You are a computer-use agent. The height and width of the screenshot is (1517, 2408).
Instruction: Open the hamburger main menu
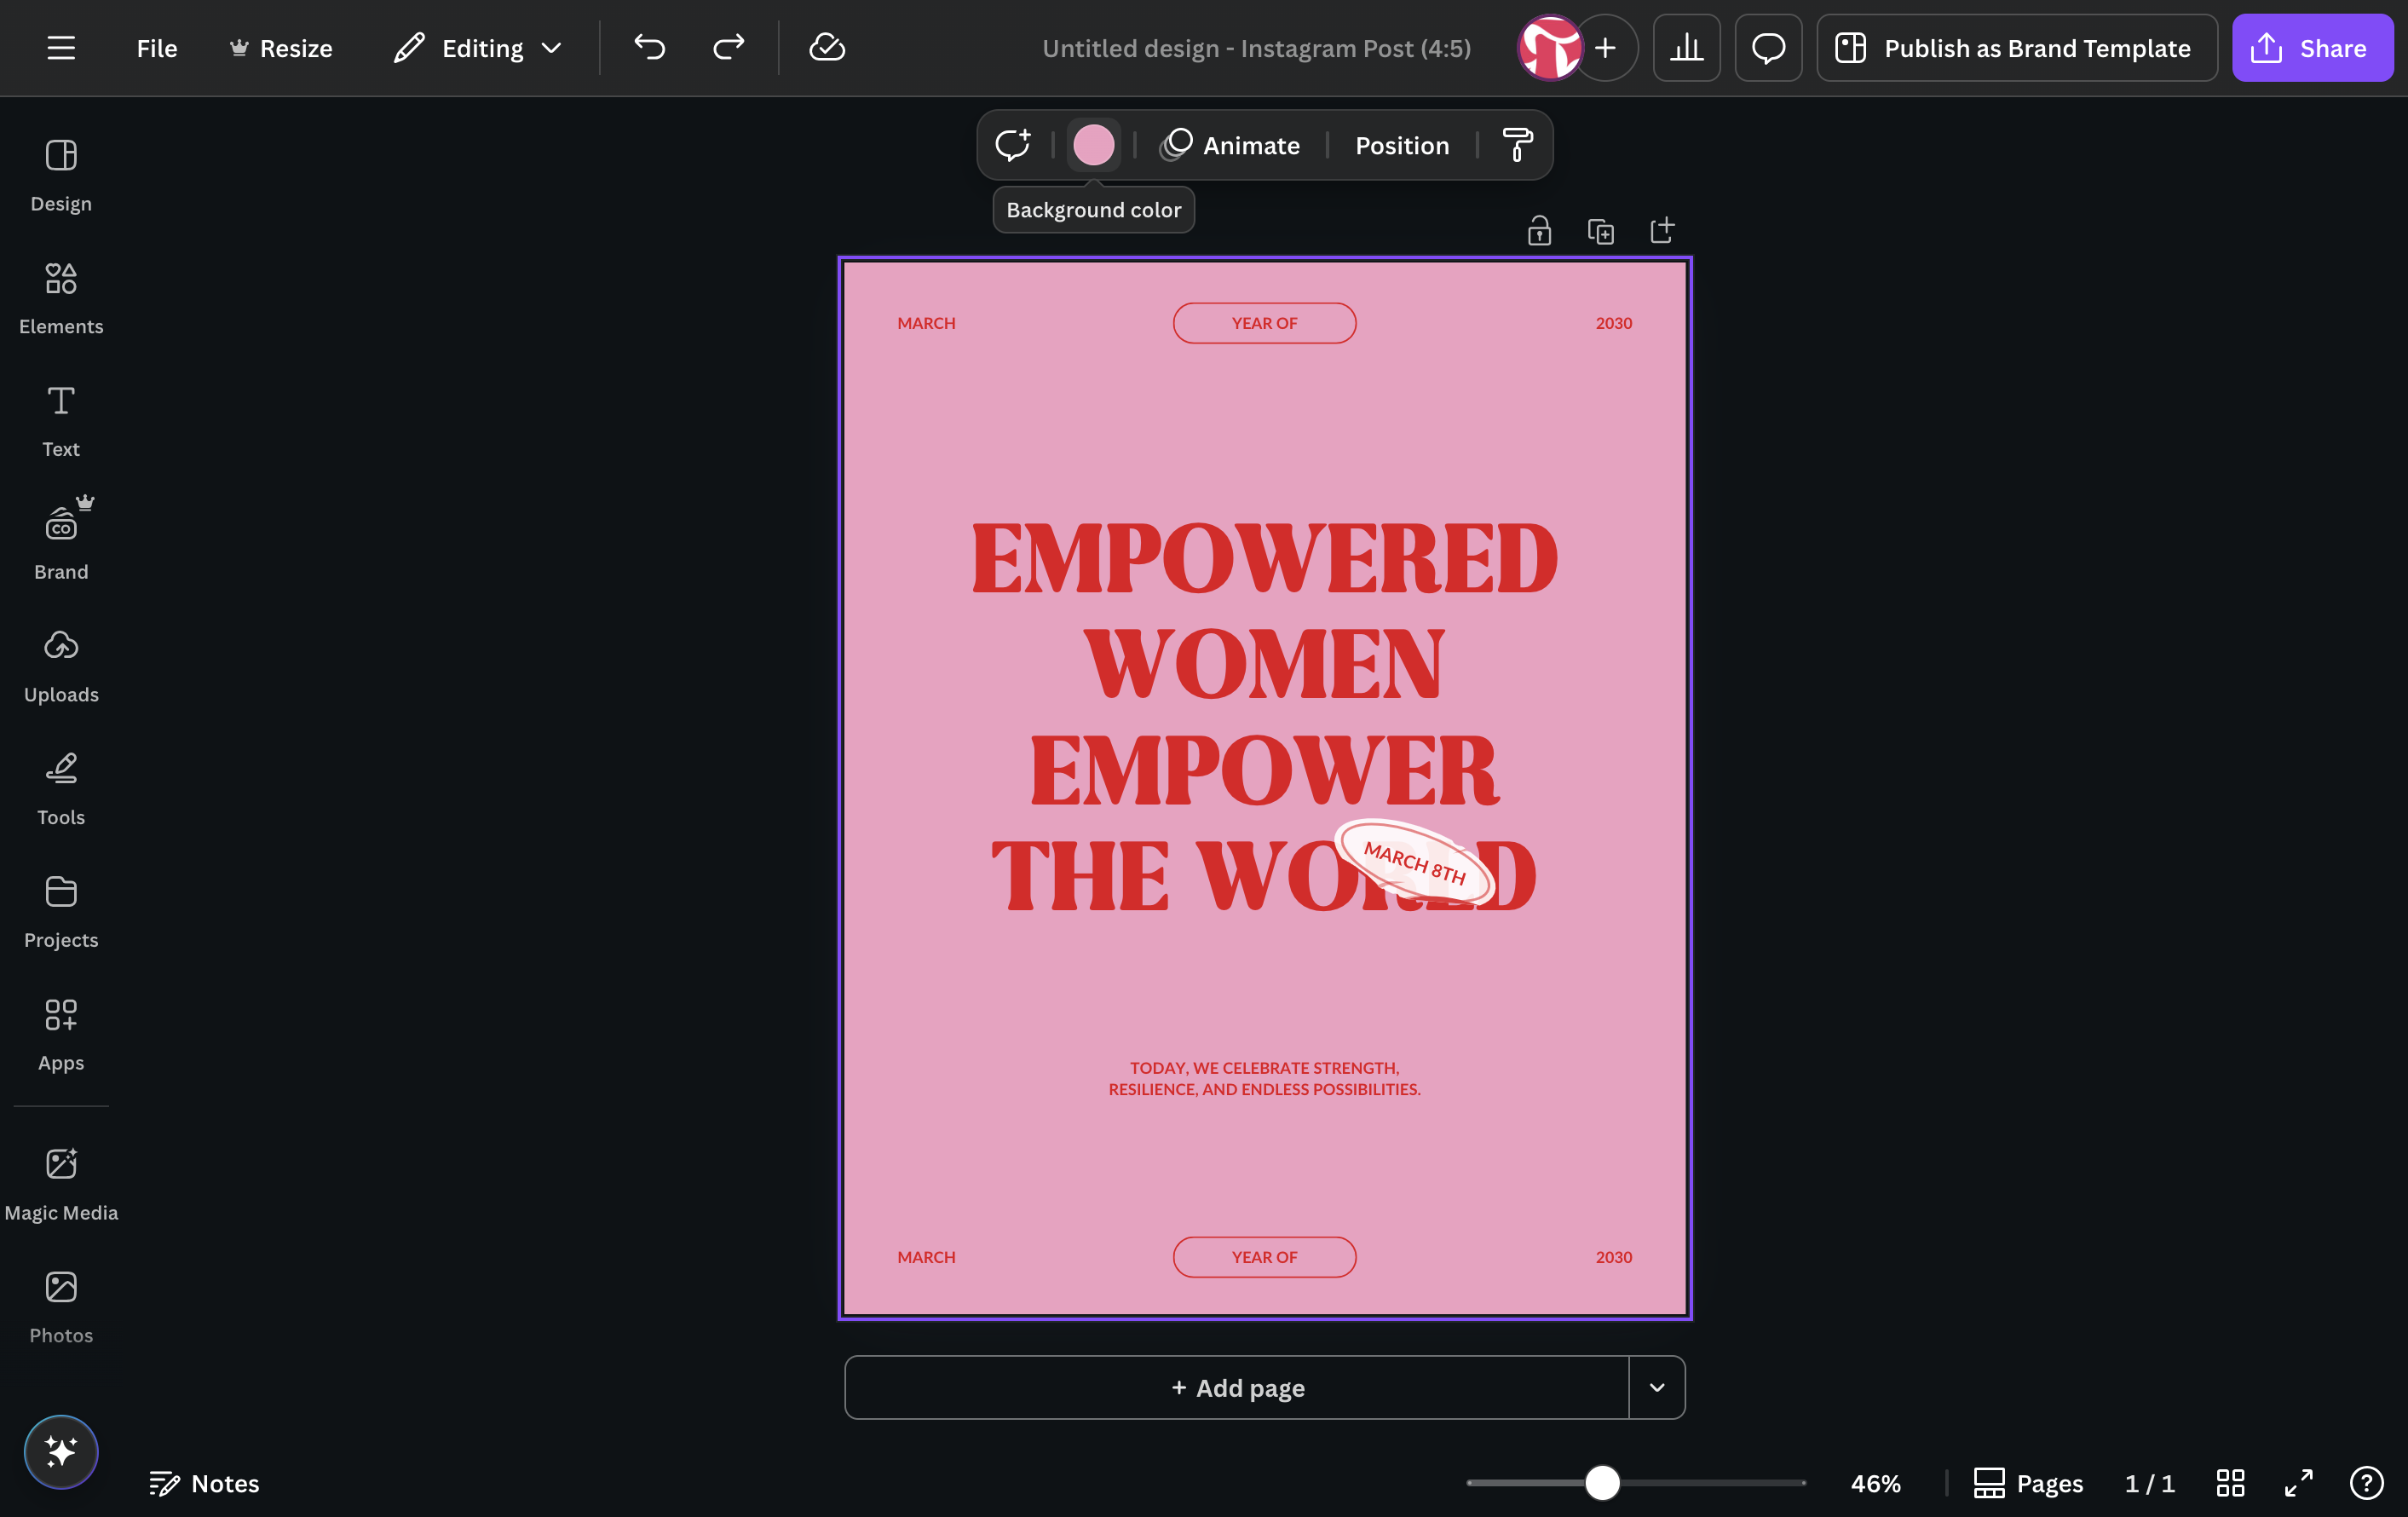click(x=61, y=48)
